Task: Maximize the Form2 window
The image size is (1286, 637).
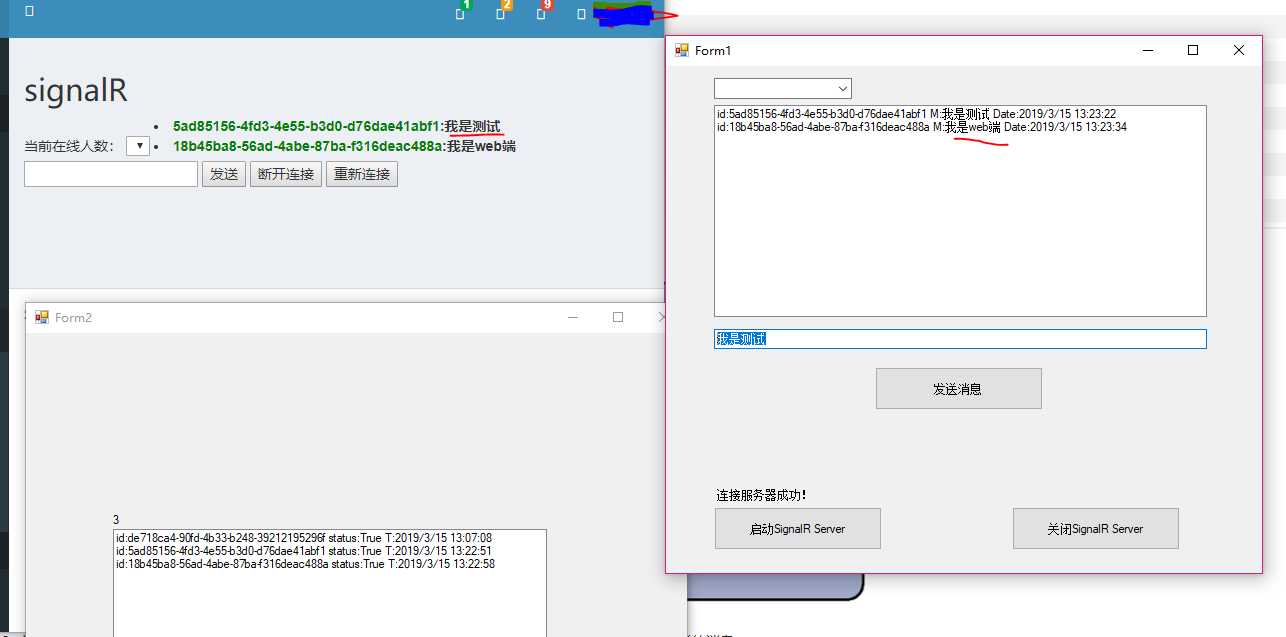Action: tap(618, 317)
